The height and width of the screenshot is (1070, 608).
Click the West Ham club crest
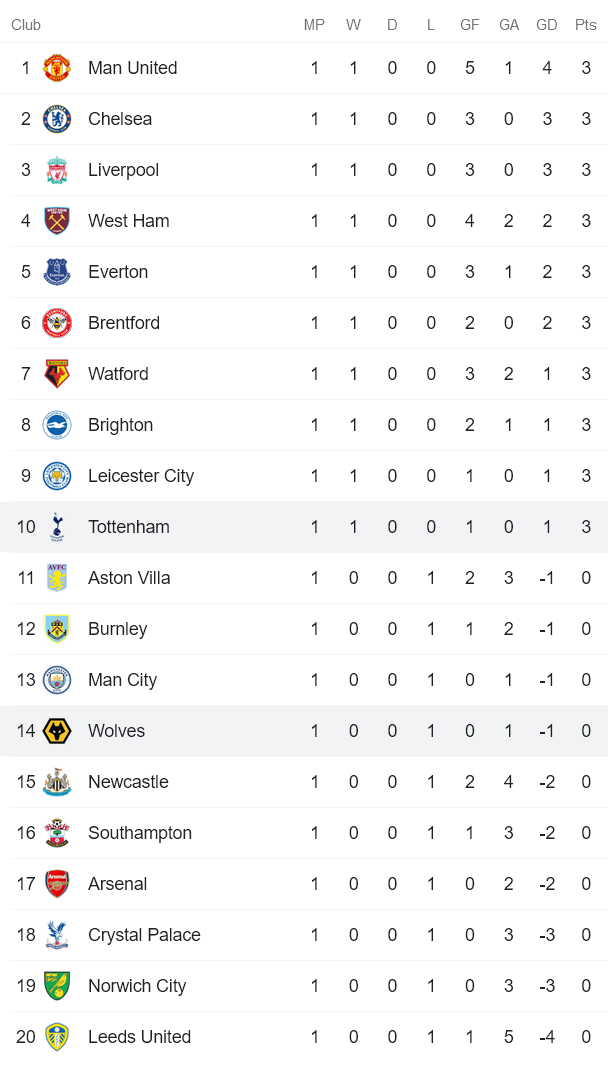pos(57,221)
